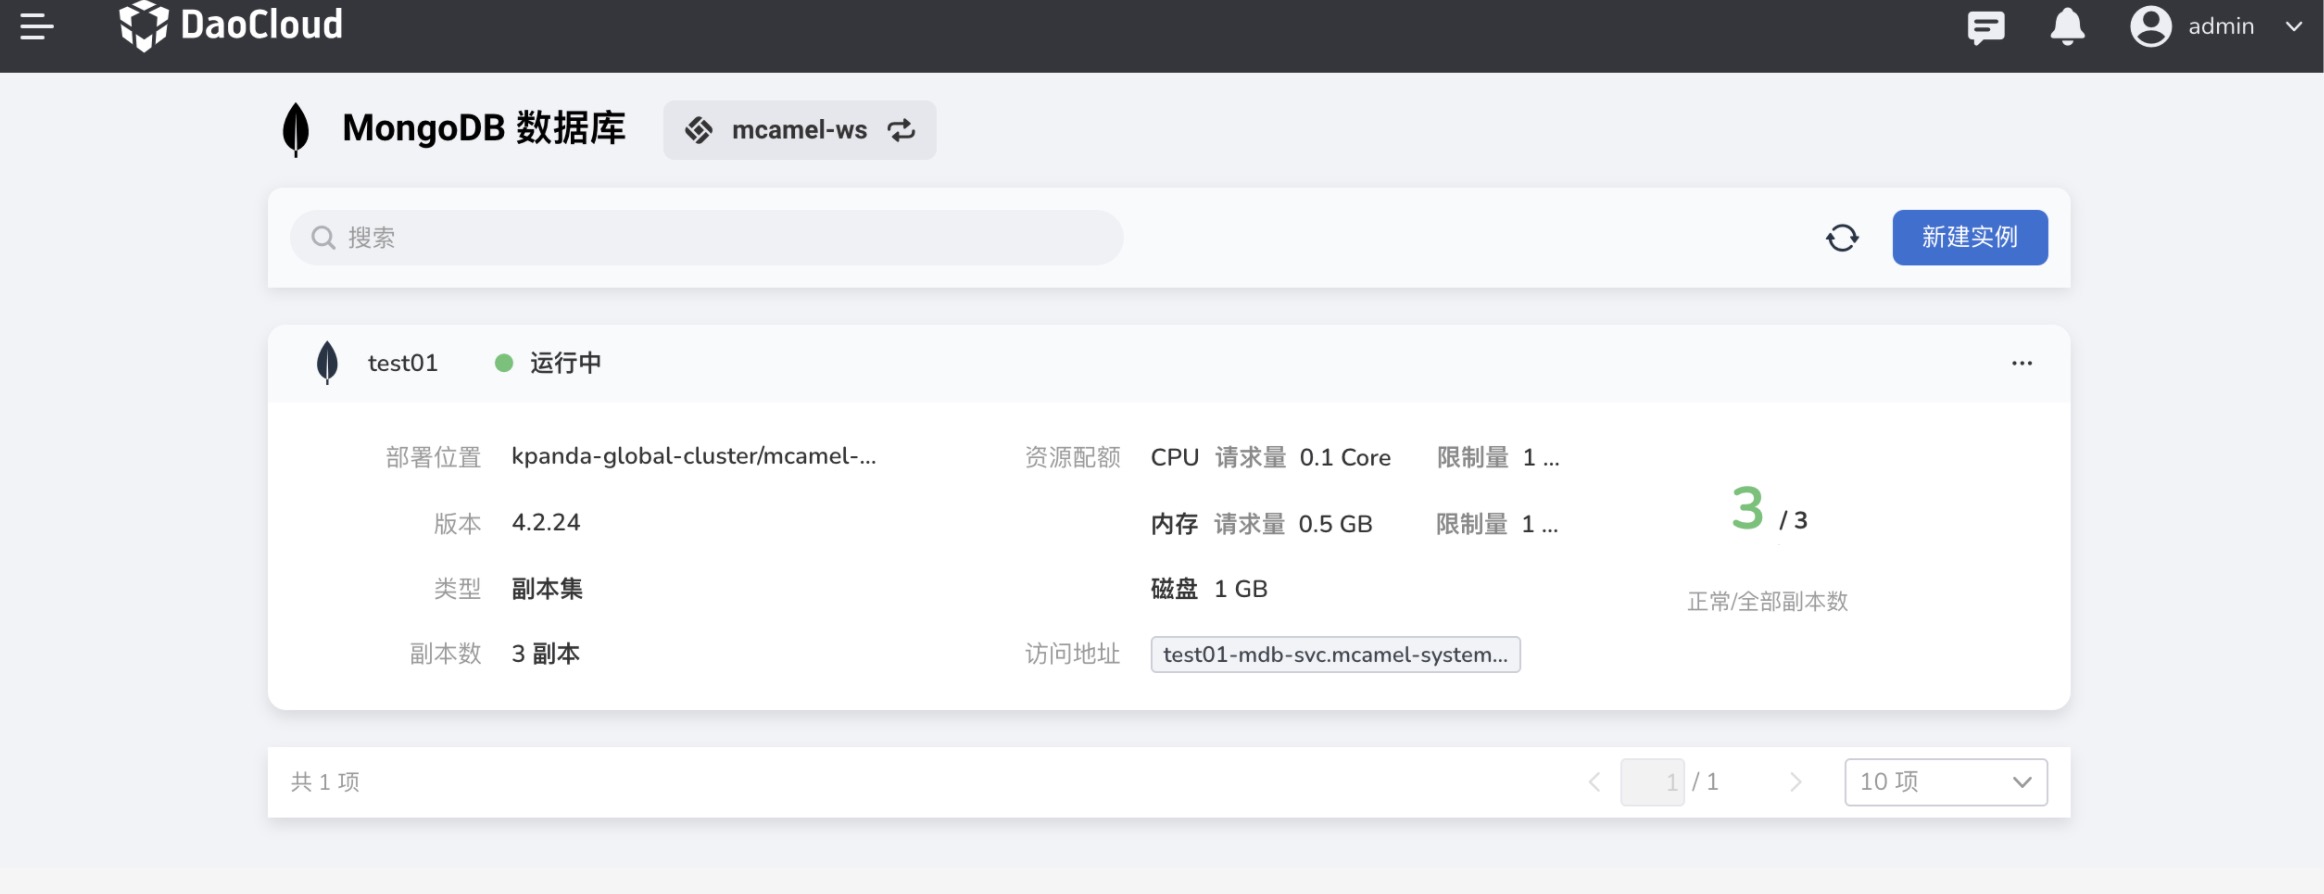Click the DaoCloud logo
The height and width of the screenshot is (894, 2324).
(x=231, y=25)
